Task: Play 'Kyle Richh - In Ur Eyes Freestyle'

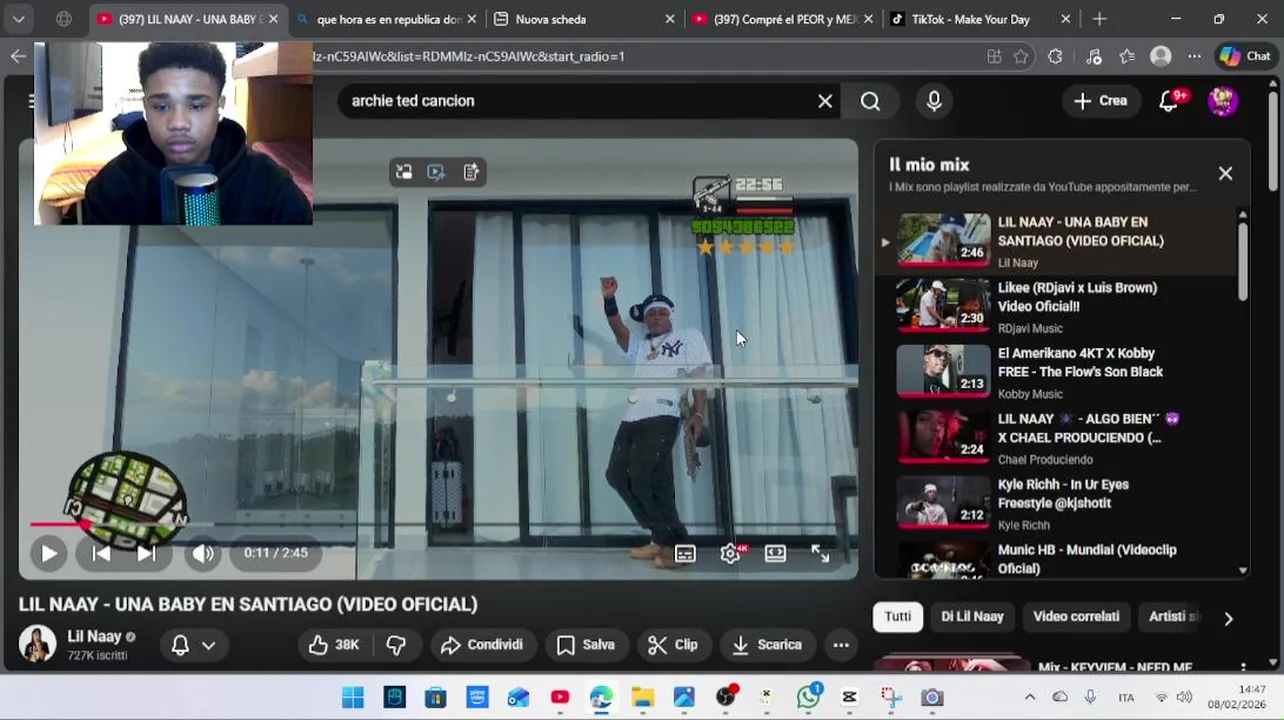Action: tap(1057, 503)
